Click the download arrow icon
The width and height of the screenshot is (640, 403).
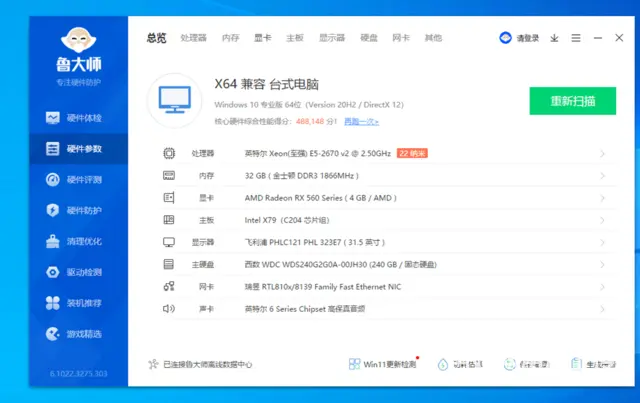tap(554, 38)
